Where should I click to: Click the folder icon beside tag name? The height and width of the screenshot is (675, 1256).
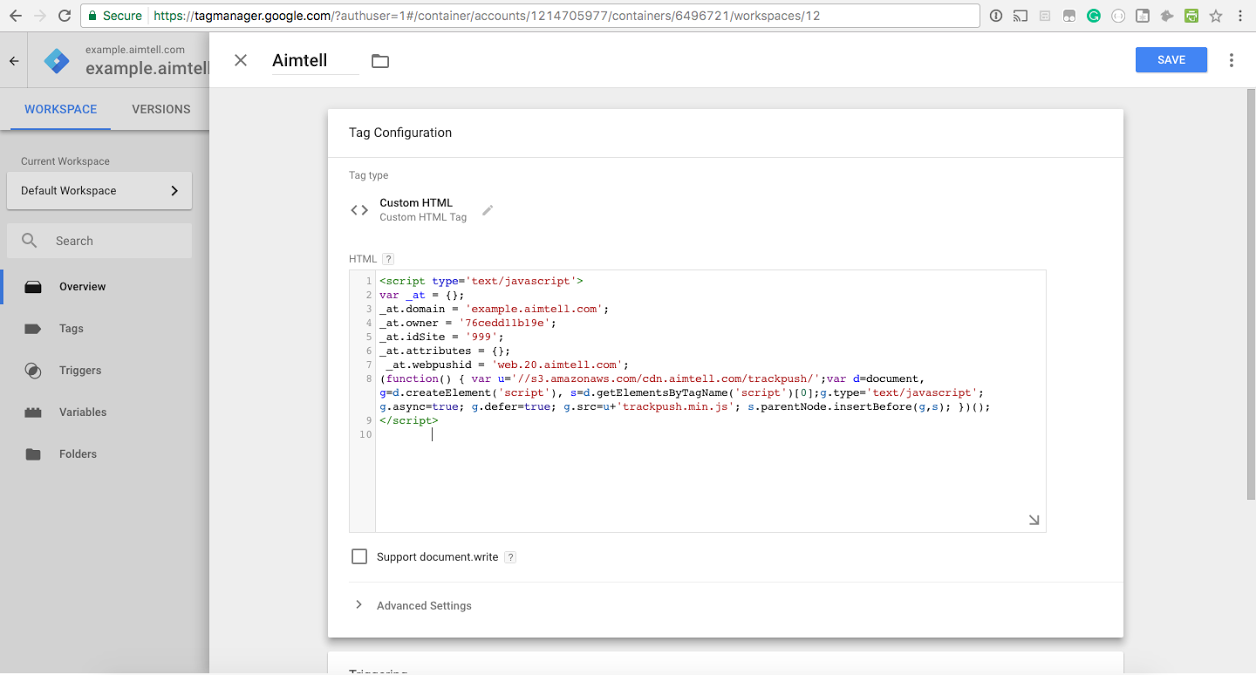pos(380,61)
